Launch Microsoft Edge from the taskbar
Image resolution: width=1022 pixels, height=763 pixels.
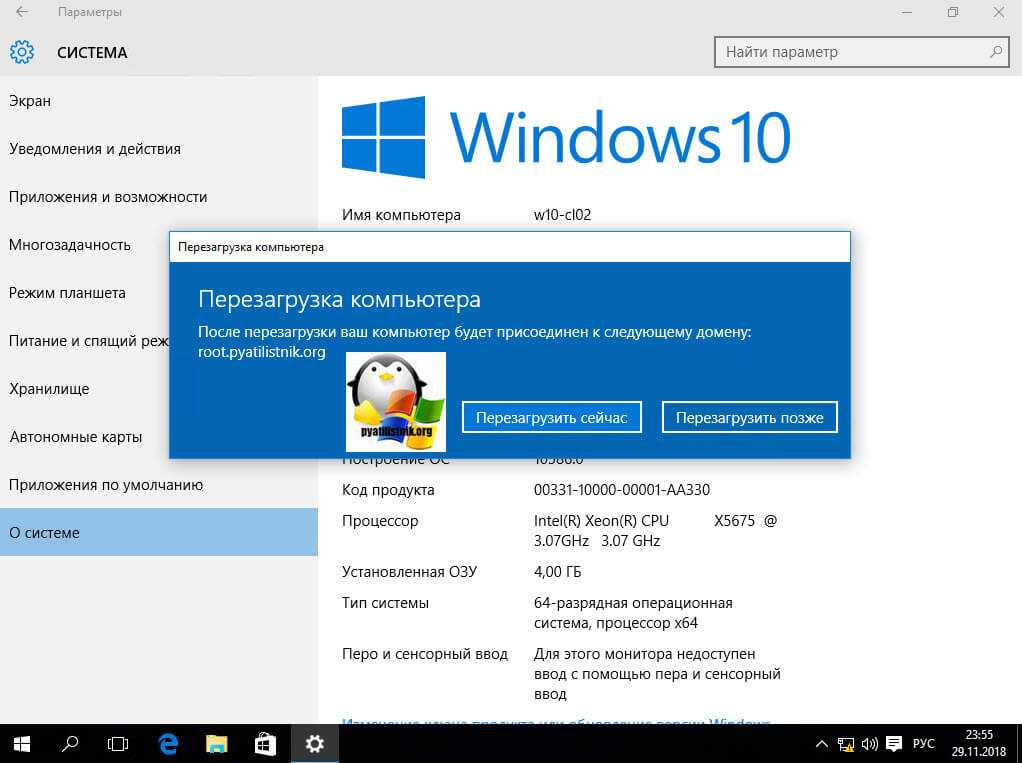point(168,743)
